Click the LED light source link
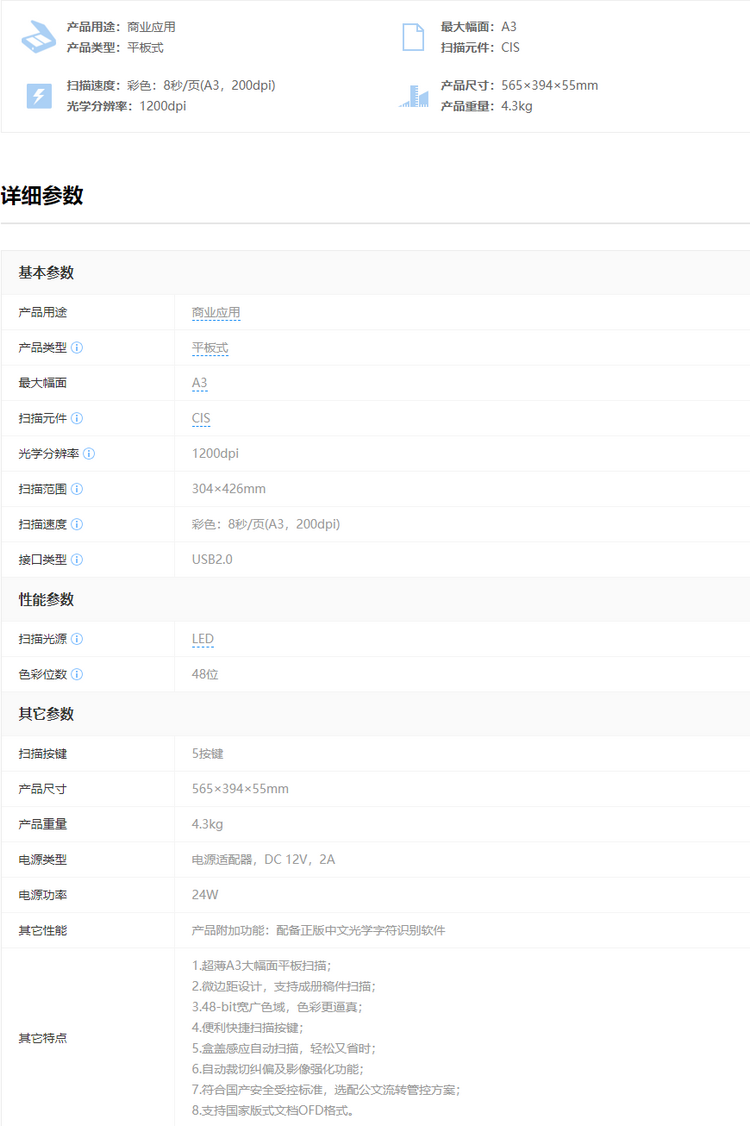 point(203,639)
